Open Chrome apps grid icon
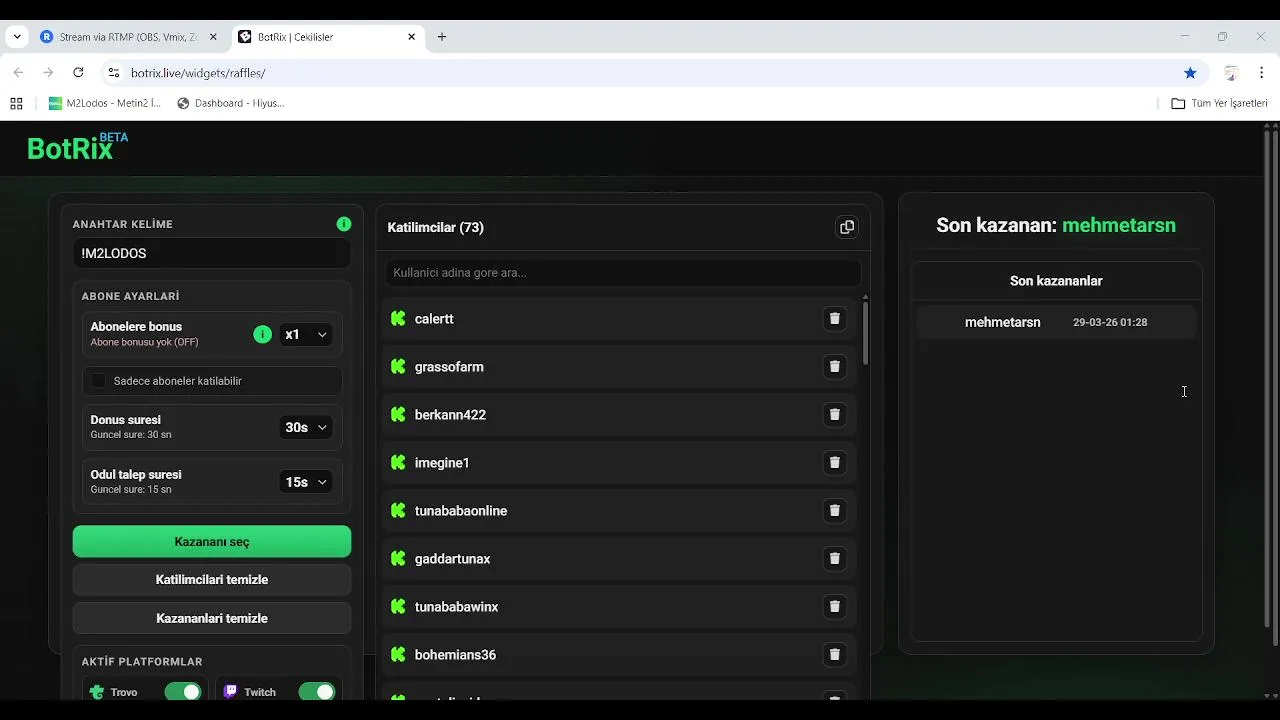 pyautogui.click(x=16, y=103)
